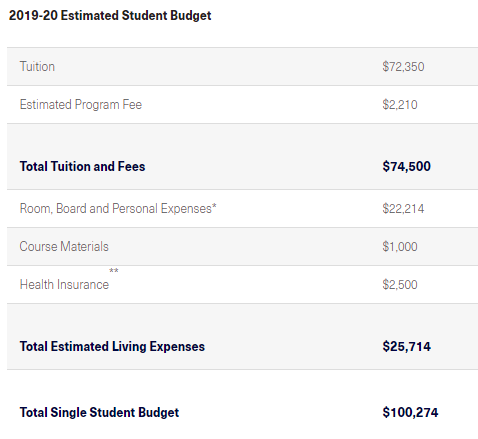This screenshot has height=439, width=478.
Task: Click the double asterisk footnote marker
Action: pos(114,270)
